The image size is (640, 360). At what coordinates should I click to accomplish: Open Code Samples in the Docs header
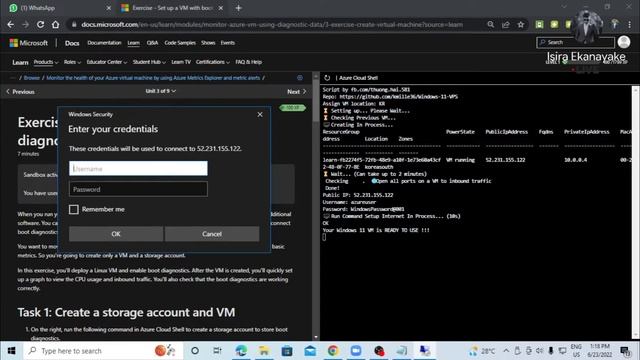pos(180,43)
